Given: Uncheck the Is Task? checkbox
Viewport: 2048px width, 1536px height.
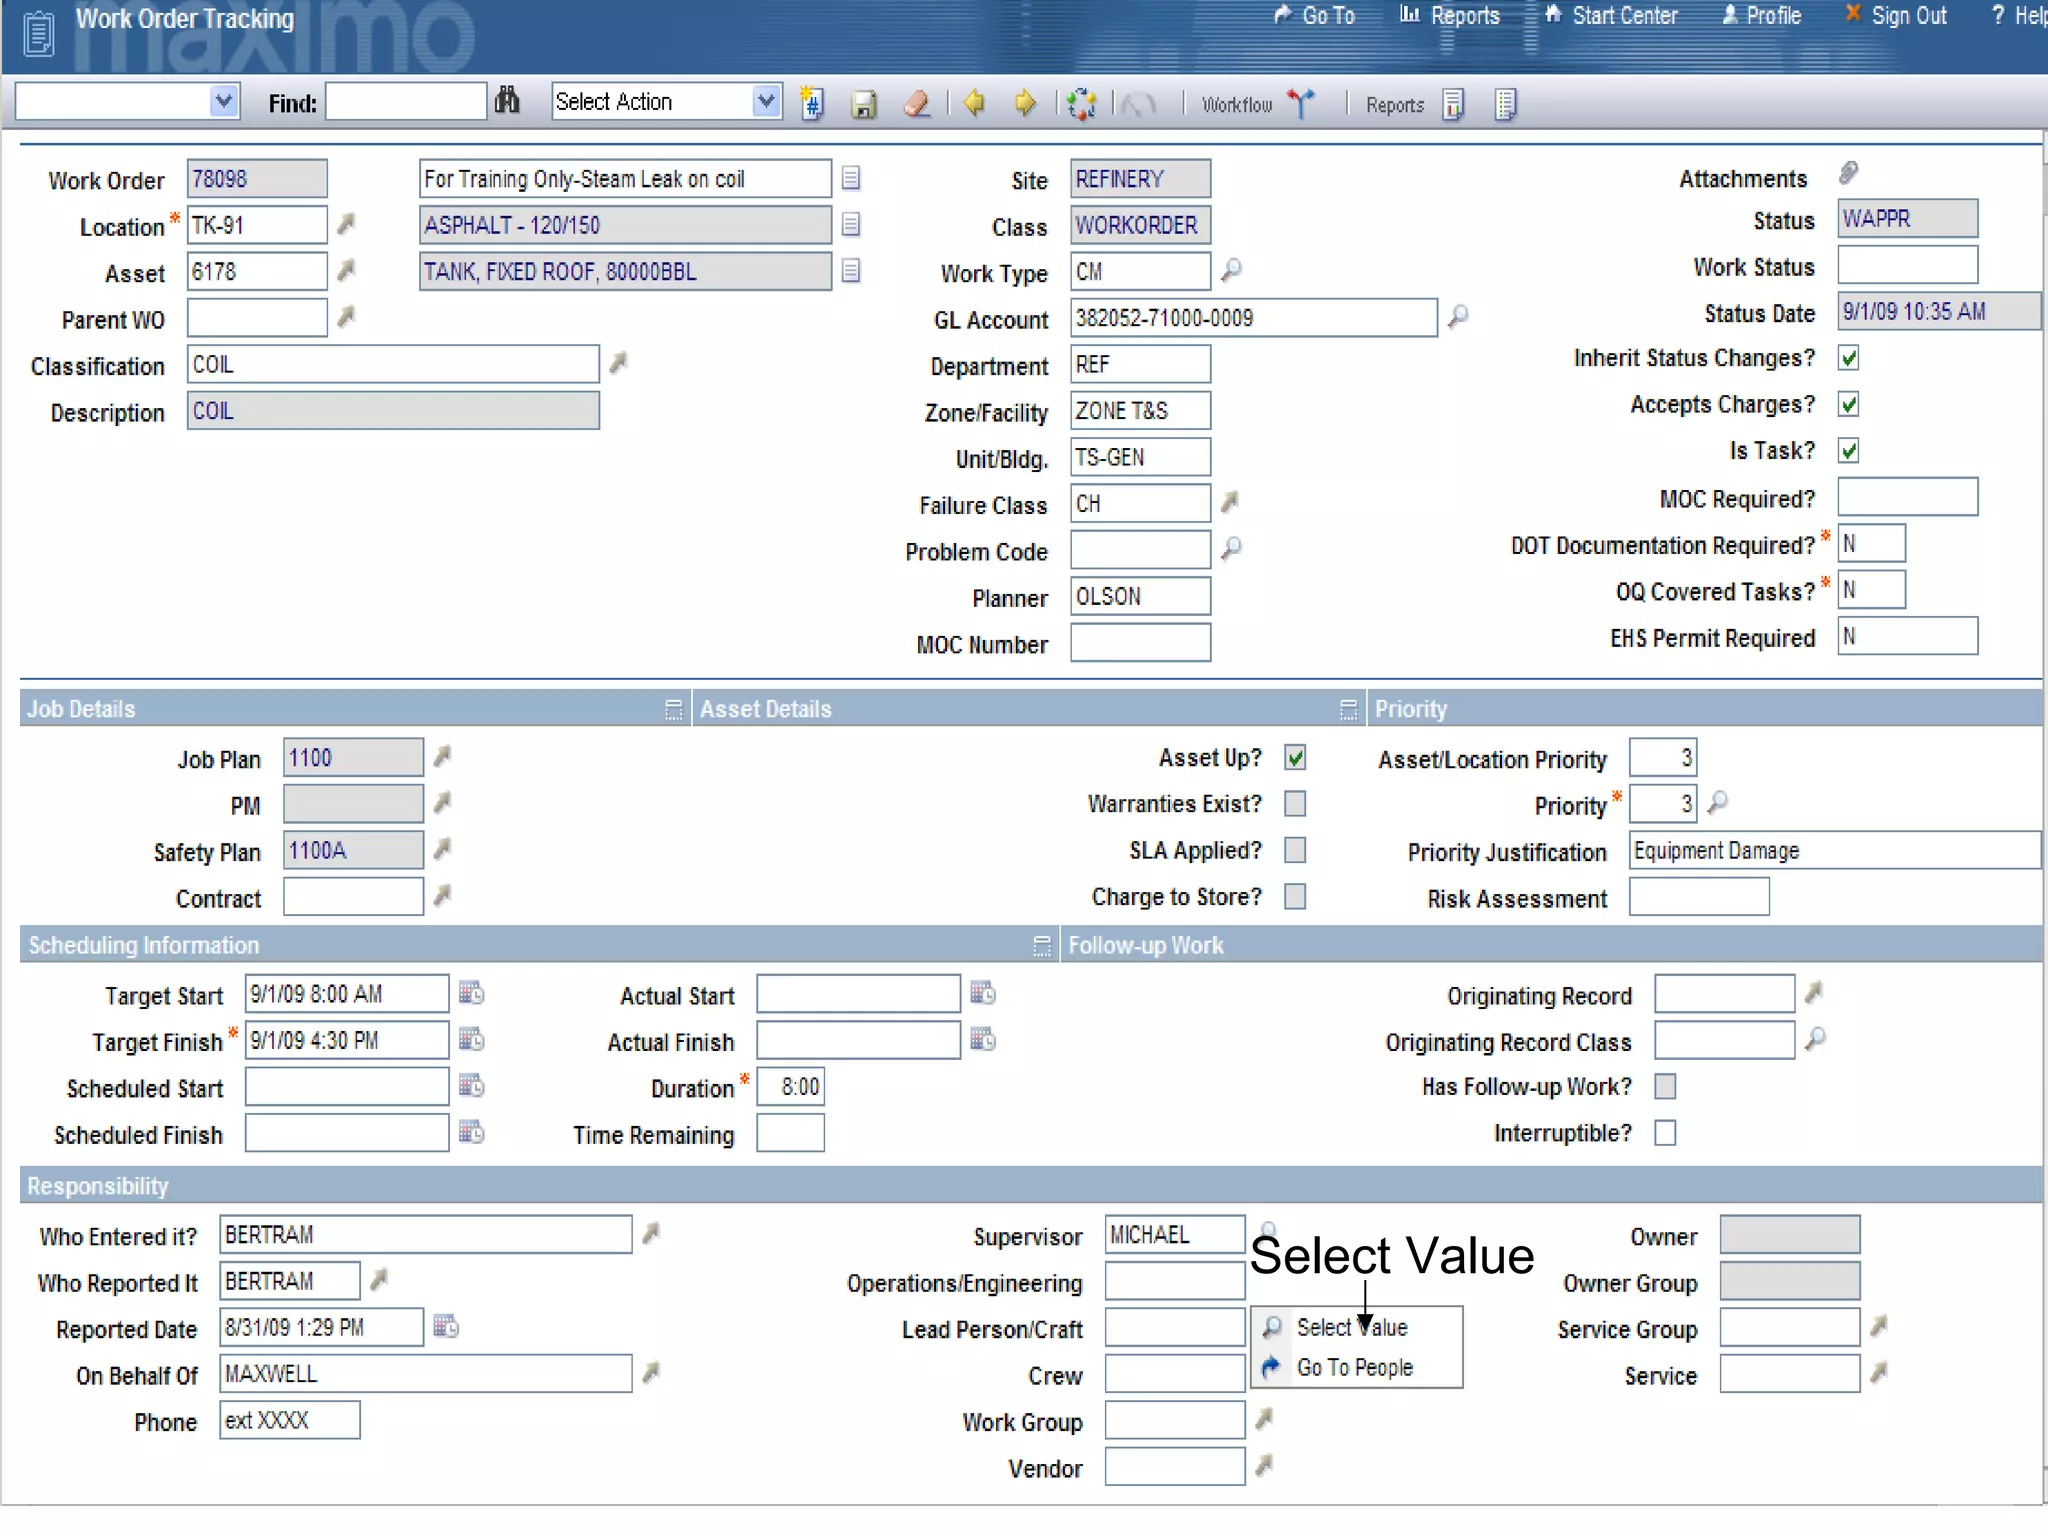Looking at the screenshot, I should tap(1848, 451).
